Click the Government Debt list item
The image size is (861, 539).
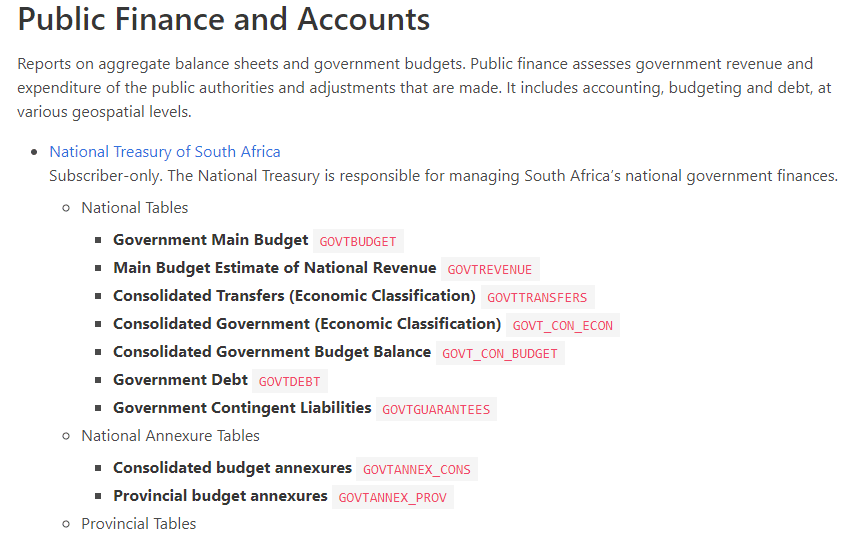tap(180, 380)
